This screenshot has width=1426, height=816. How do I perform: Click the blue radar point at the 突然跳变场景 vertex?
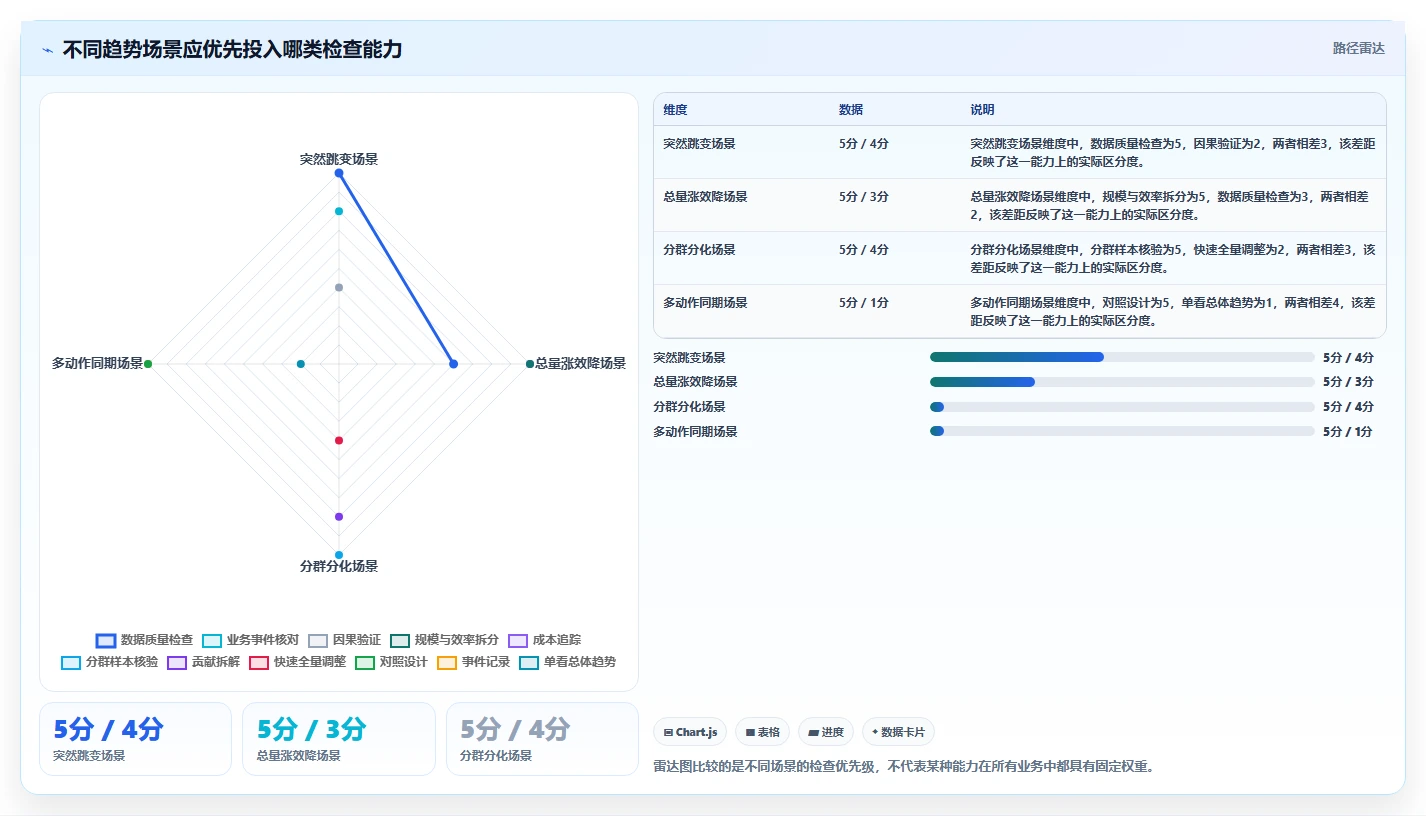[x=339, y=173]
